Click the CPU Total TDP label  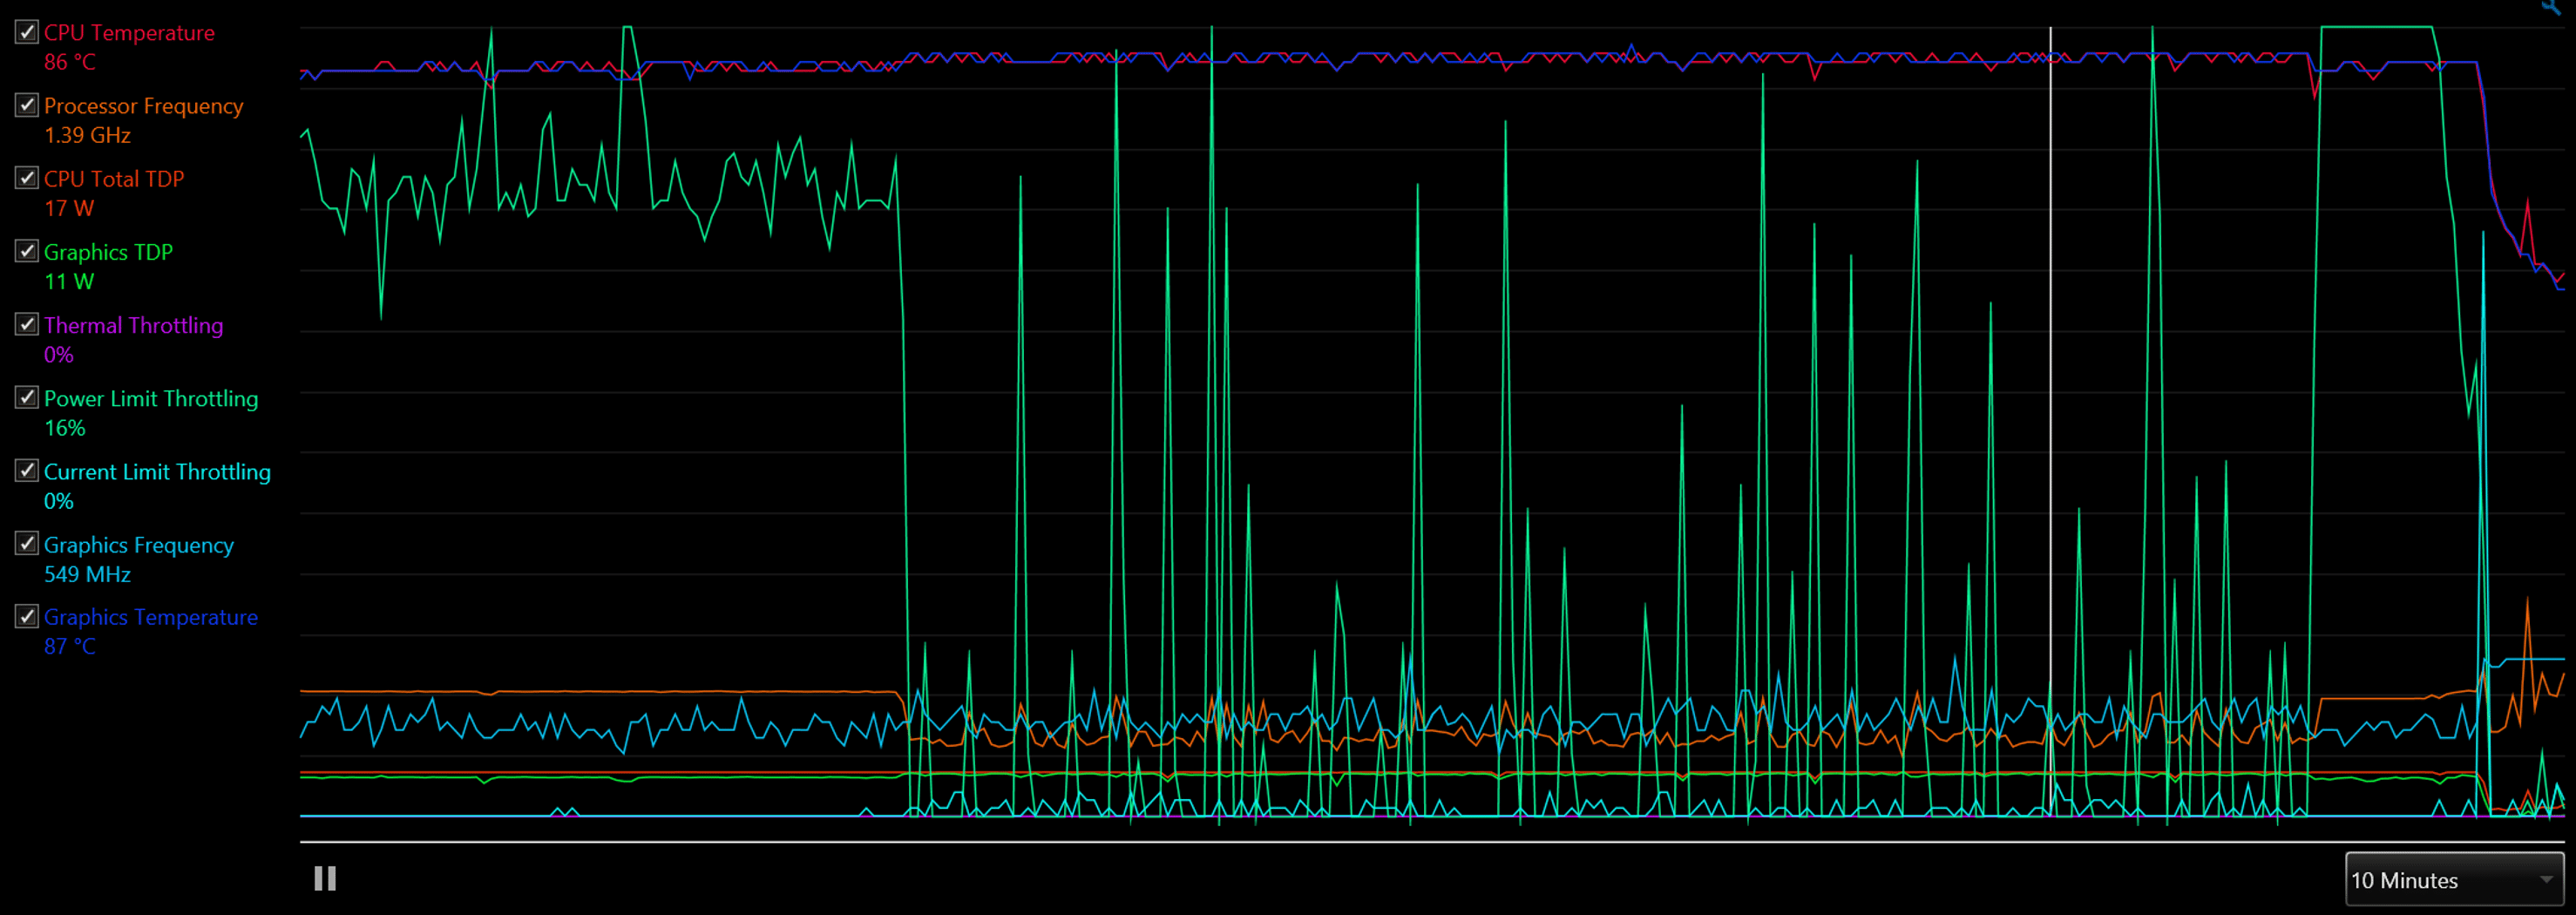(x=114, y=179)
